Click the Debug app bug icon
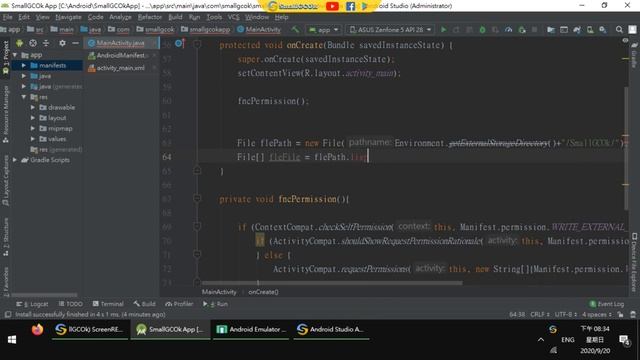The image size is (640, 360). pos(482,30)
